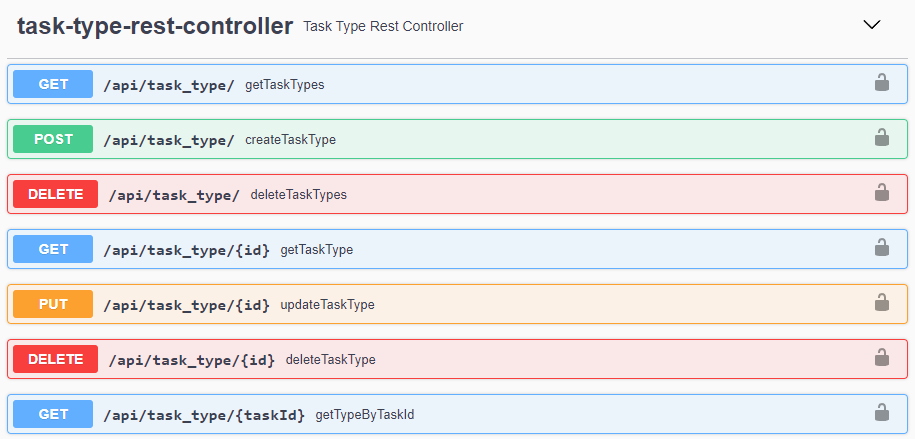The image size is (915, 439).
Task: Click the GET badge for getTaskType
Action: pyautogui.click(x=53, y=249)
